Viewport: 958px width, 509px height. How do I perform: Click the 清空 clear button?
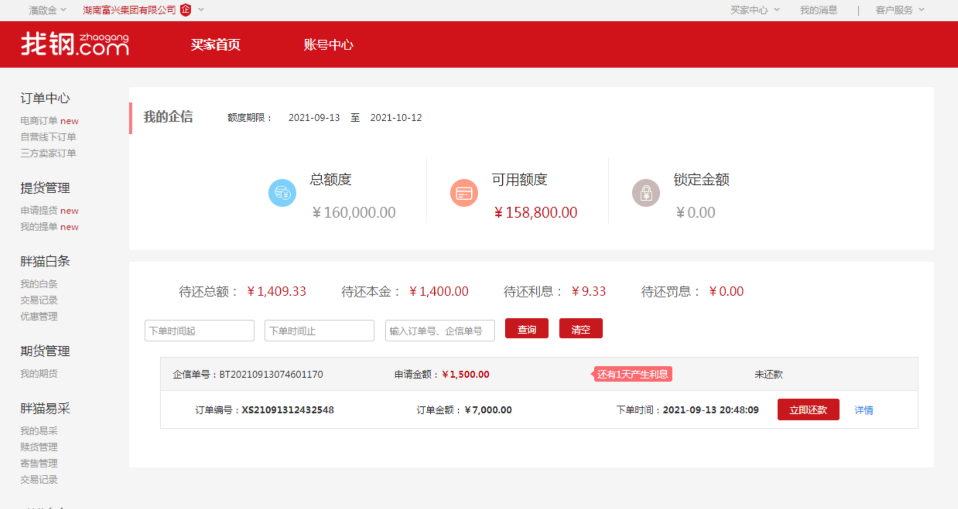581,329
